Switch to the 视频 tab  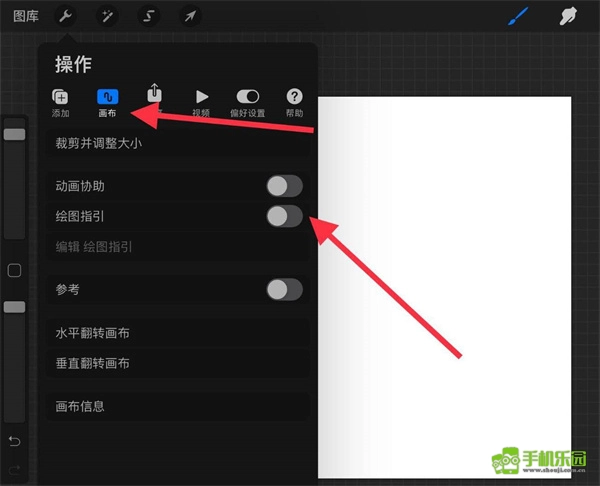tap(201, 102)
